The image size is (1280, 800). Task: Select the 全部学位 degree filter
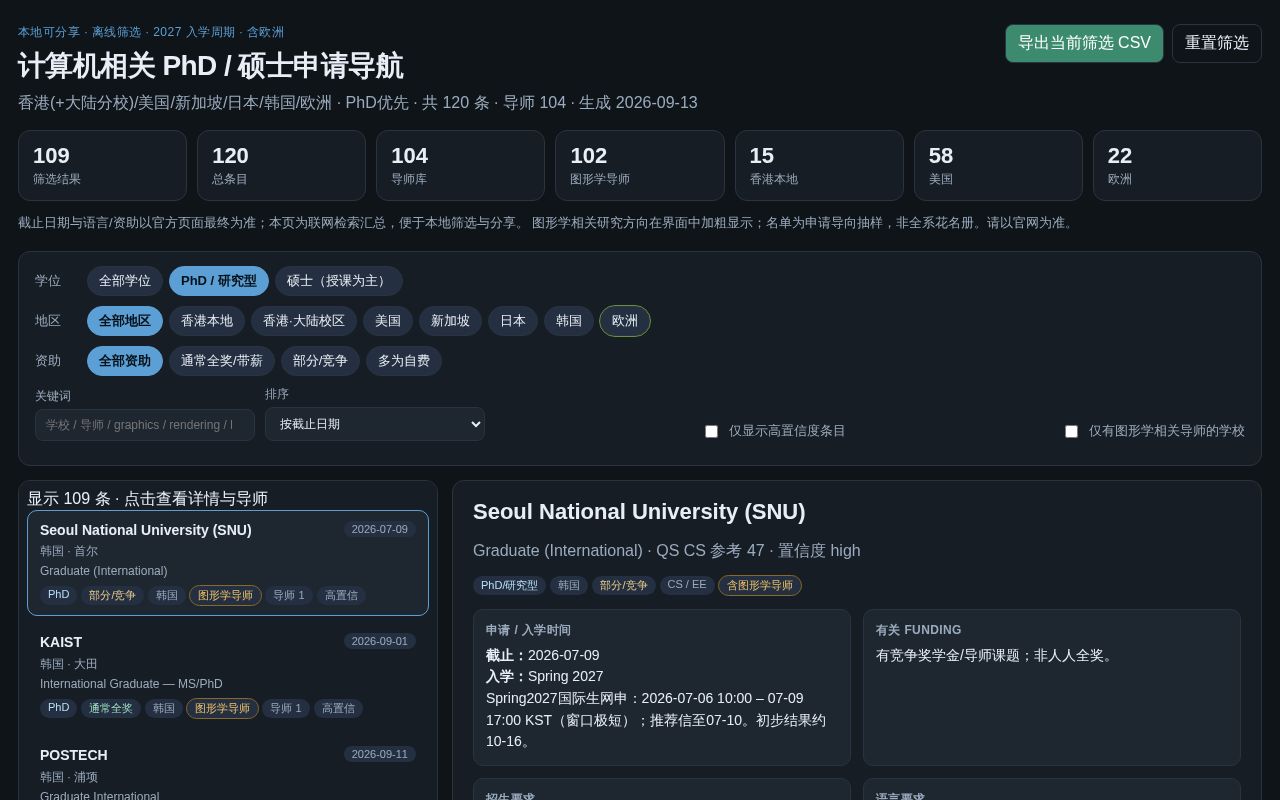pyautogui.click(x=125, y=281)
